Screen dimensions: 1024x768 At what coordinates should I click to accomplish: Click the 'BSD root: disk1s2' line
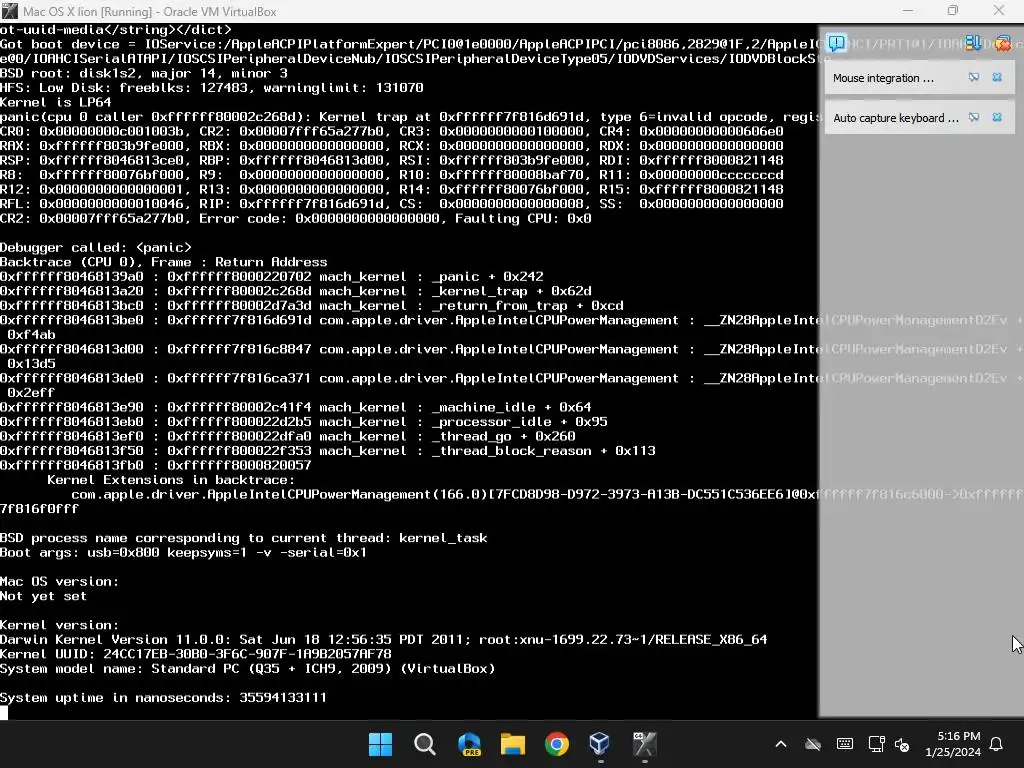pyautogui.click(x=144, y=73)
